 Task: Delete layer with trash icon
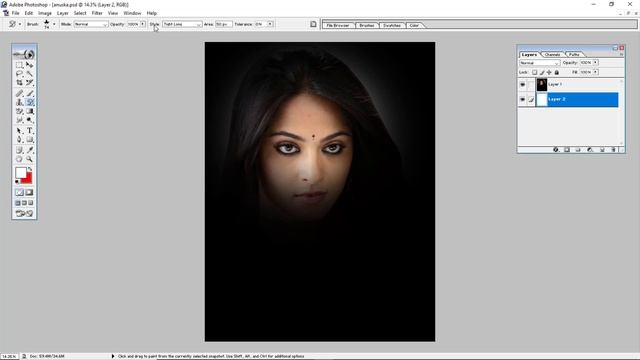(613, 150)
